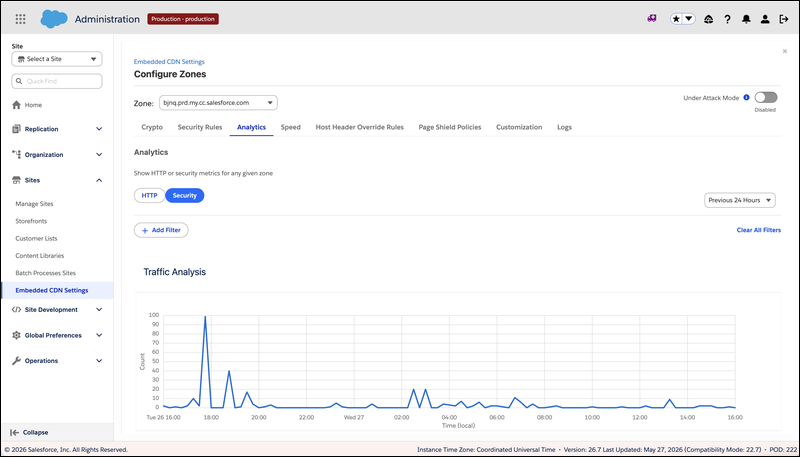Screen dimensions: 800x457
Task: Click the Quick Find magnifier icon
Action: tap(19, 81)
